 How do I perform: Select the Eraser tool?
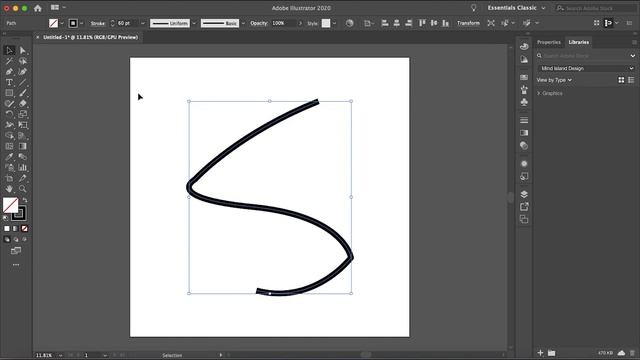pos(22,103)
